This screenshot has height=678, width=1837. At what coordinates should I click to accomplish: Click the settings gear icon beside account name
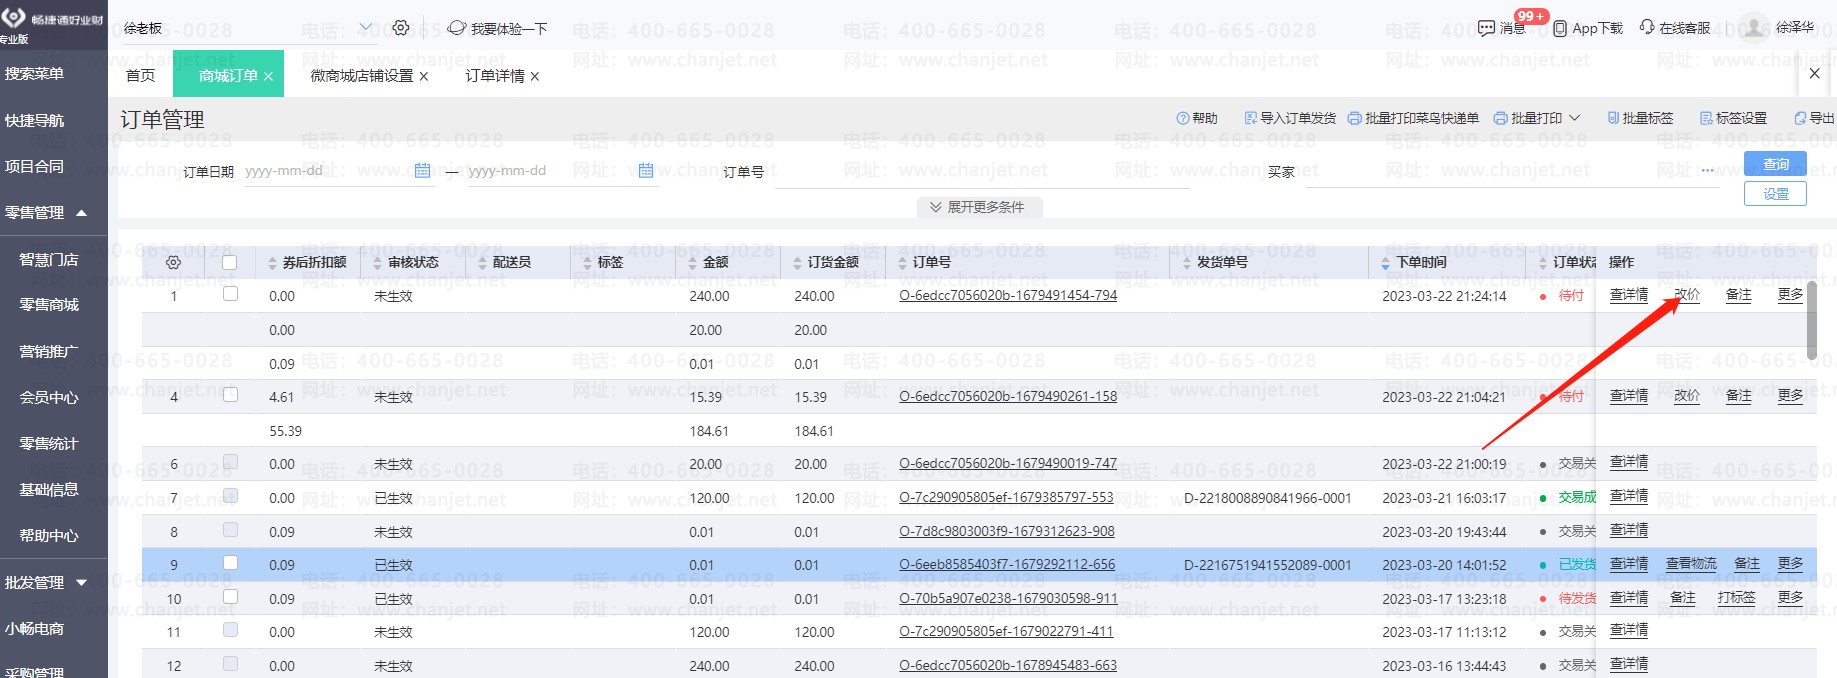tap(401, 28)
